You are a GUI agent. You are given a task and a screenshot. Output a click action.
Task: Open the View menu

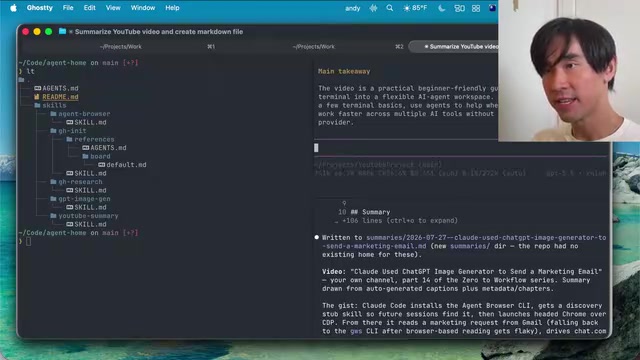click(x=113, y=8)
